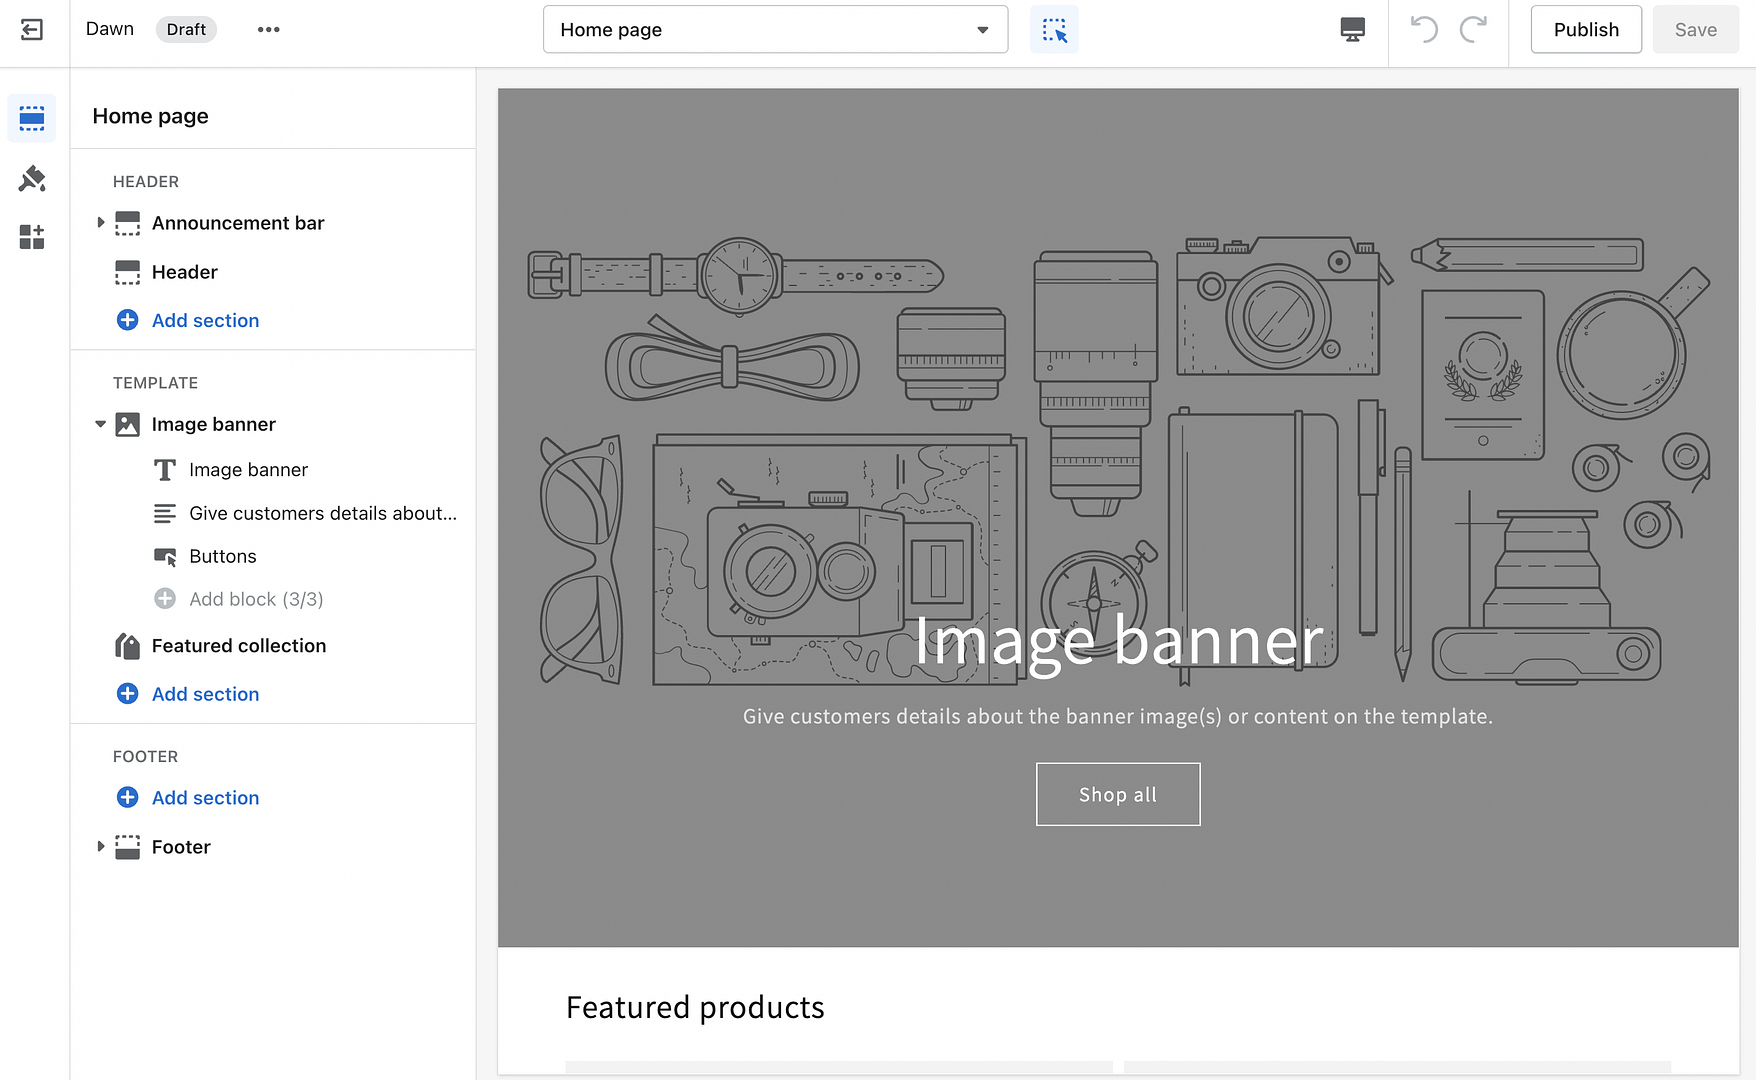Click Shop all button in preview
The width and height of the screenshot is (1756, 1080).
[x=1118, y=795]
